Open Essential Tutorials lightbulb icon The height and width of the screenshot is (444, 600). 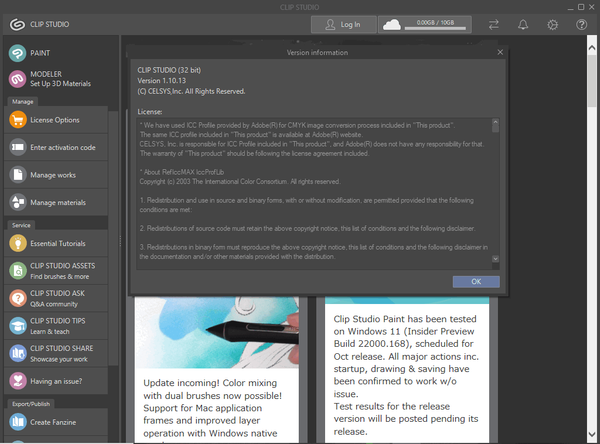point(18,243)
